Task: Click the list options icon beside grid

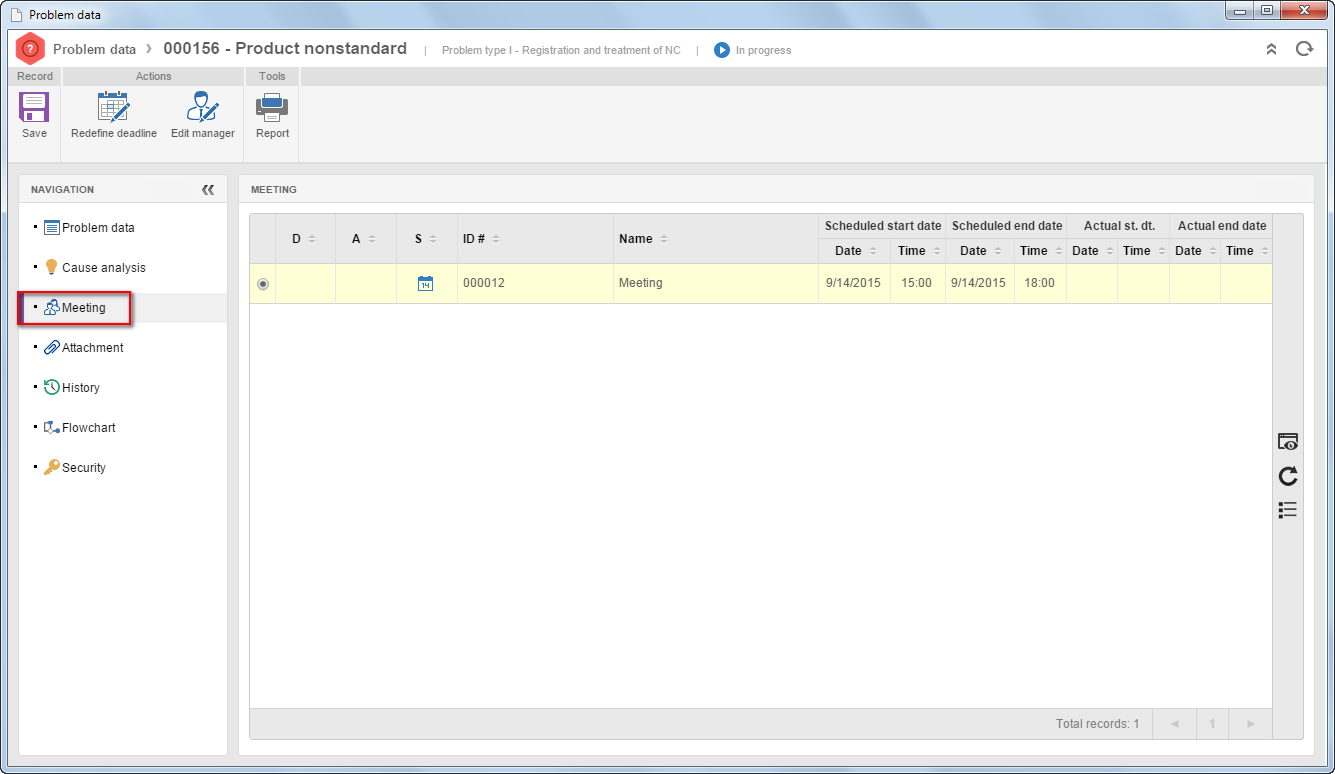Action: (x=1288, y=510)
